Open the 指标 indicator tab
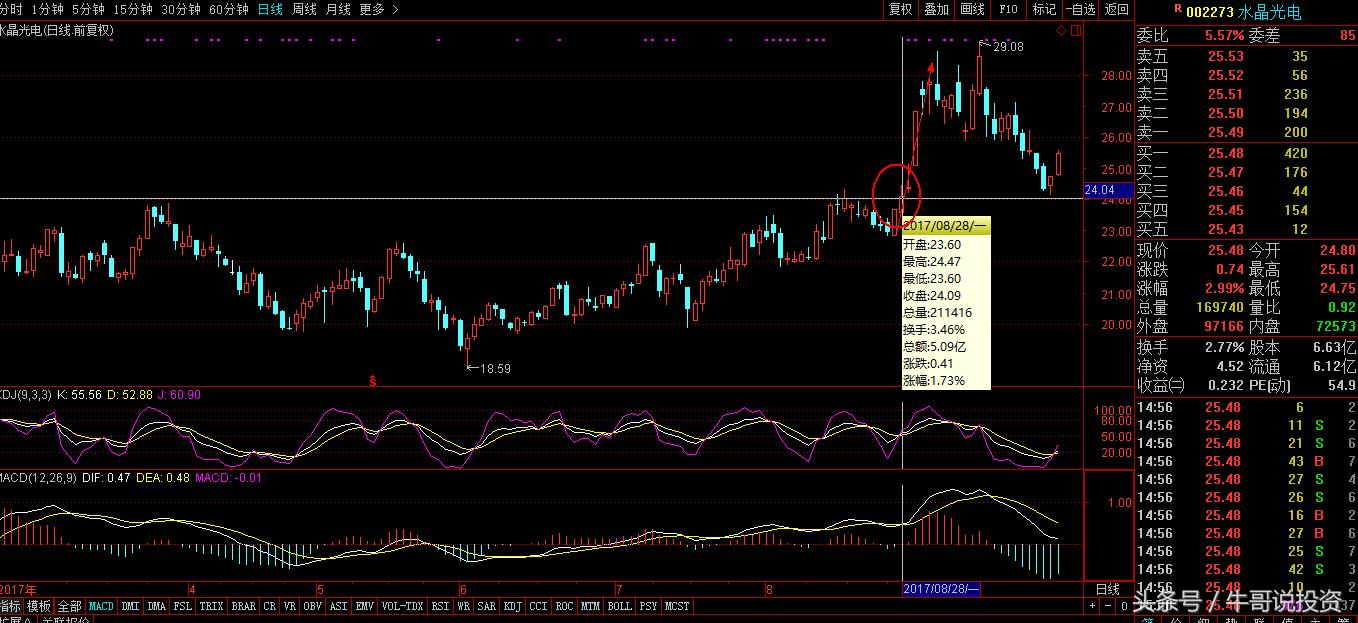 10,606
